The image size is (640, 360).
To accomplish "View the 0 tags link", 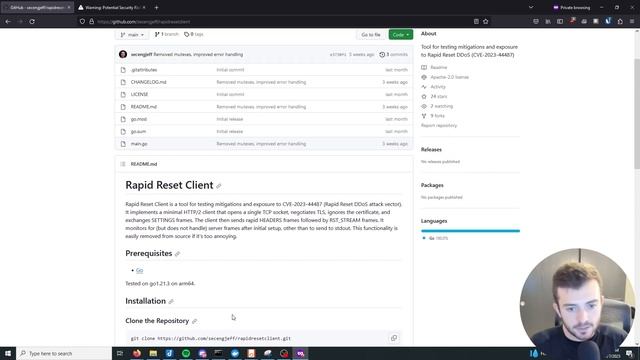I will click(x=193, y=34).
